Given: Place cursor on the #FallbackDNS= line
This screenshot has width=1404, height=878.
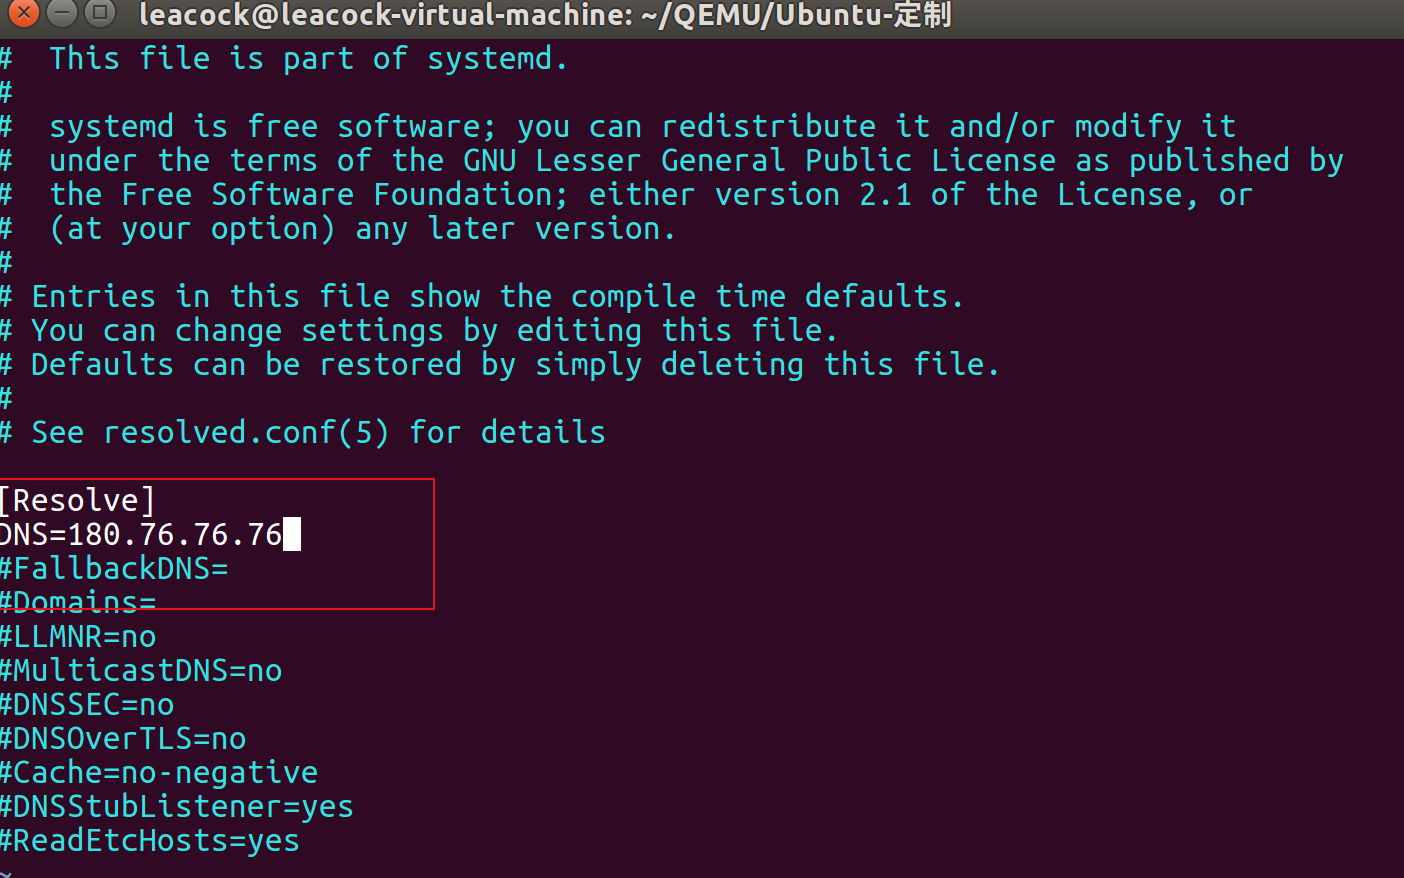Looking at the screenshot, I should pyautogui.click(x=113, y=568).
